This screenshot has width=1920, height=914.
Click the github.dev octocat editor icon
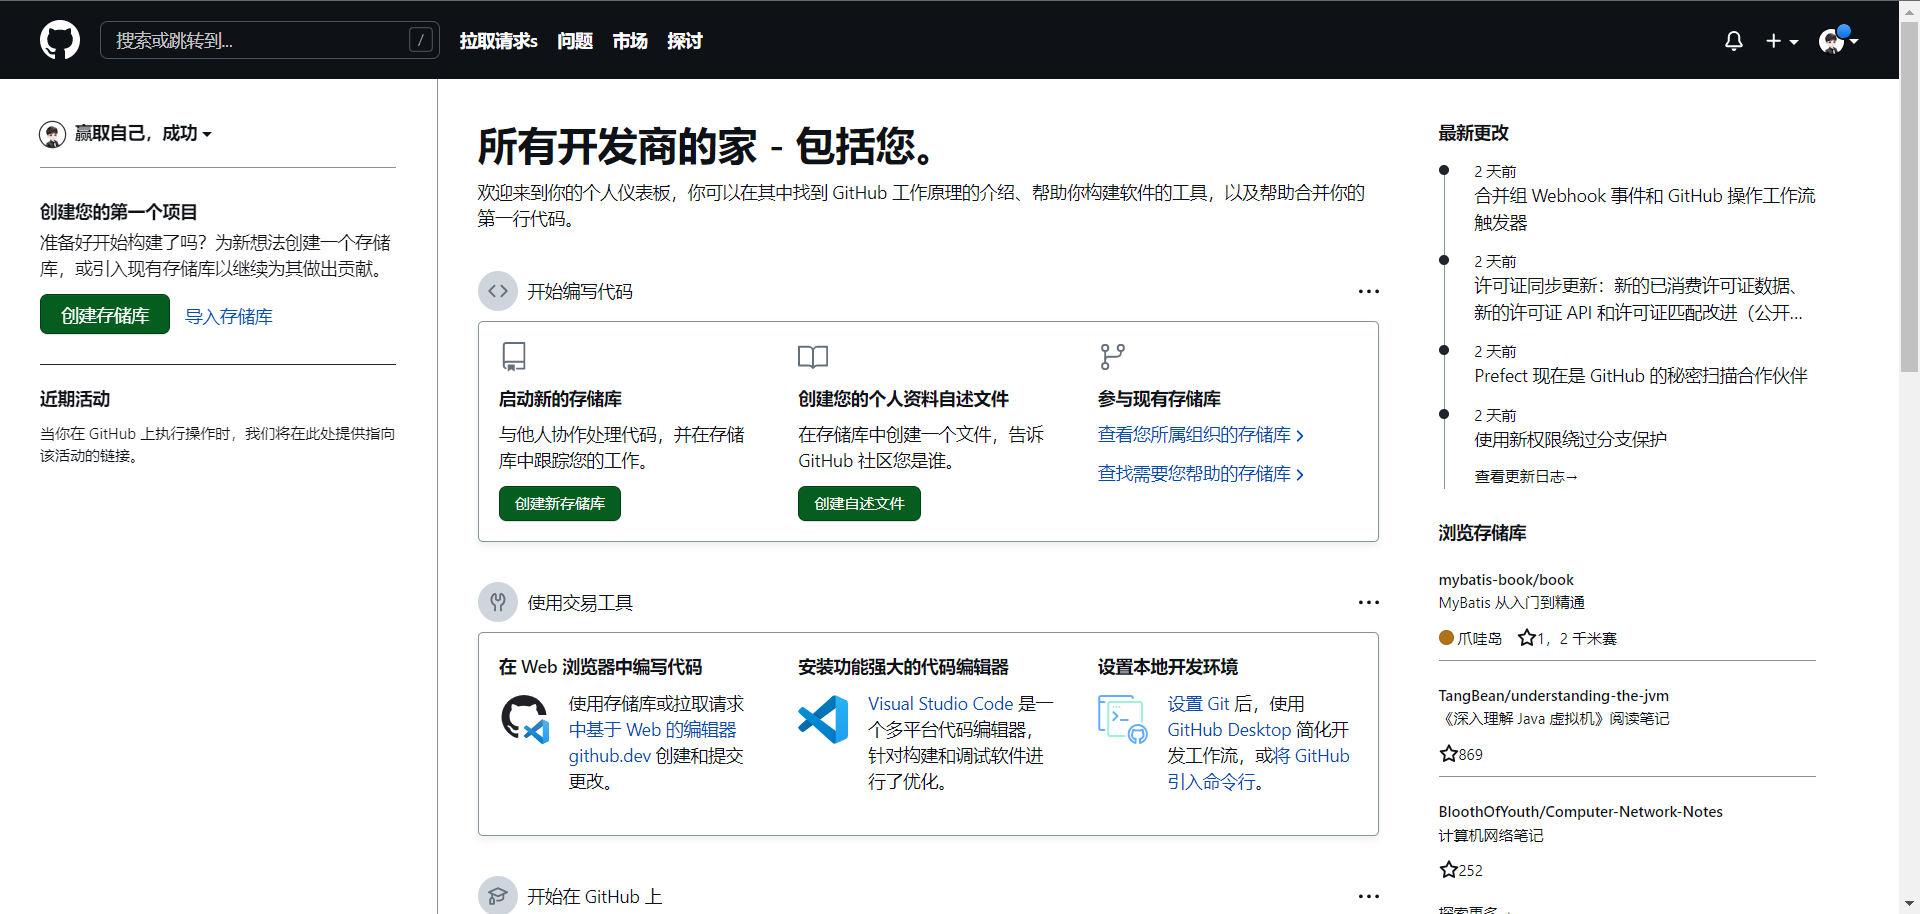pos(525,719)
